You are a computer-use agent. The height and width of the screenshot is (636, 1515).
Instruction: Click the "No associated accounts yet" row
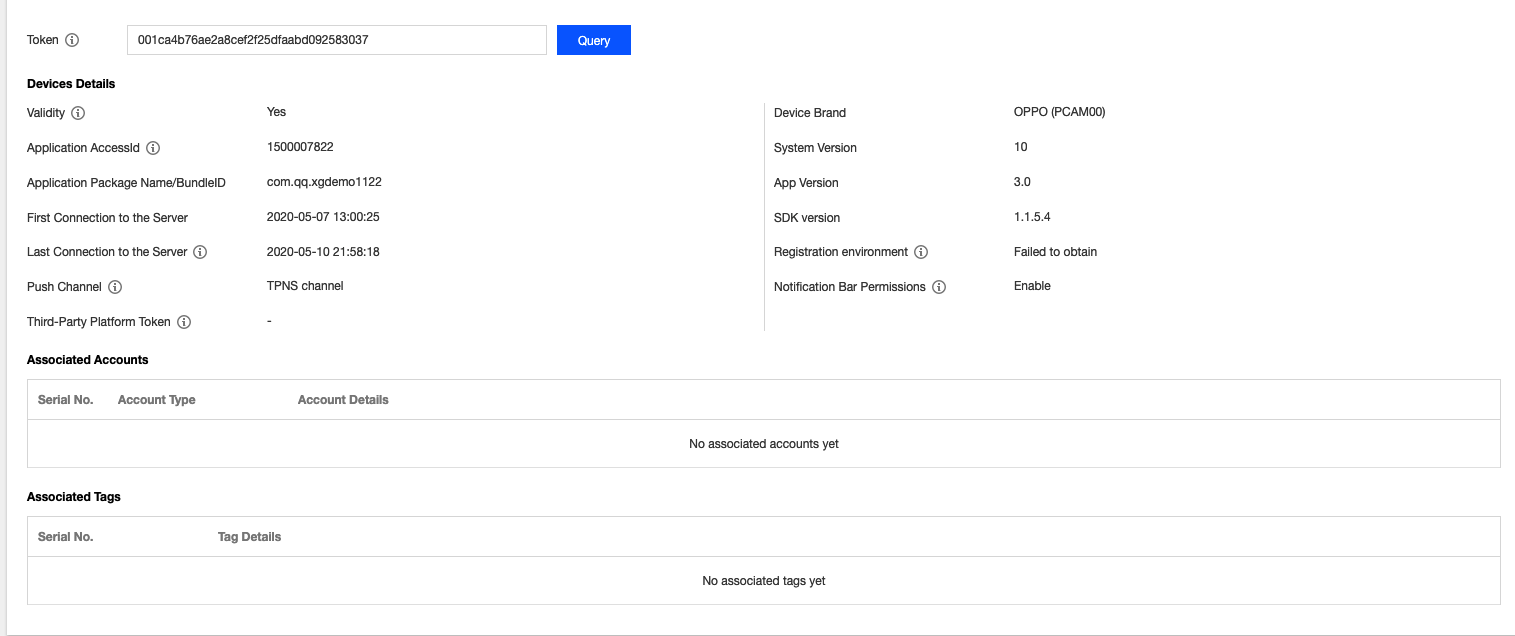[x=763, y=444]
